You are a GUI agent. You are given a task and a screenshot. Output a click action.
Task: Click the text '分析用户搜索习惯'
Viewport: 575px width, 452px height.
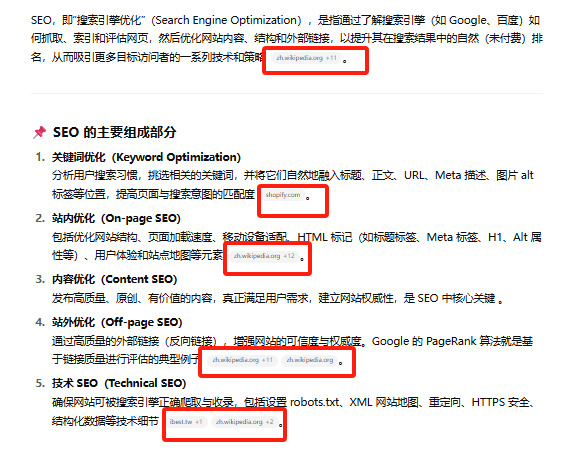click(94, 176)
